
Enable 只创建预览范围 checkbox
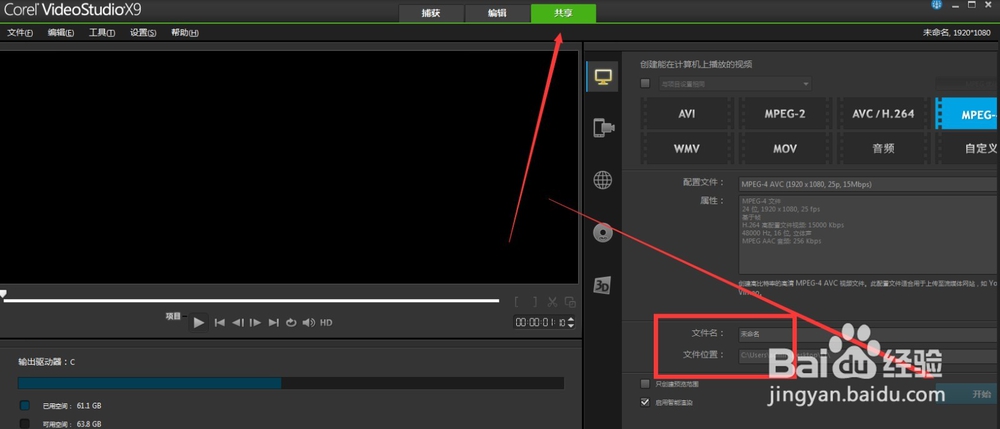click(645, 384)
